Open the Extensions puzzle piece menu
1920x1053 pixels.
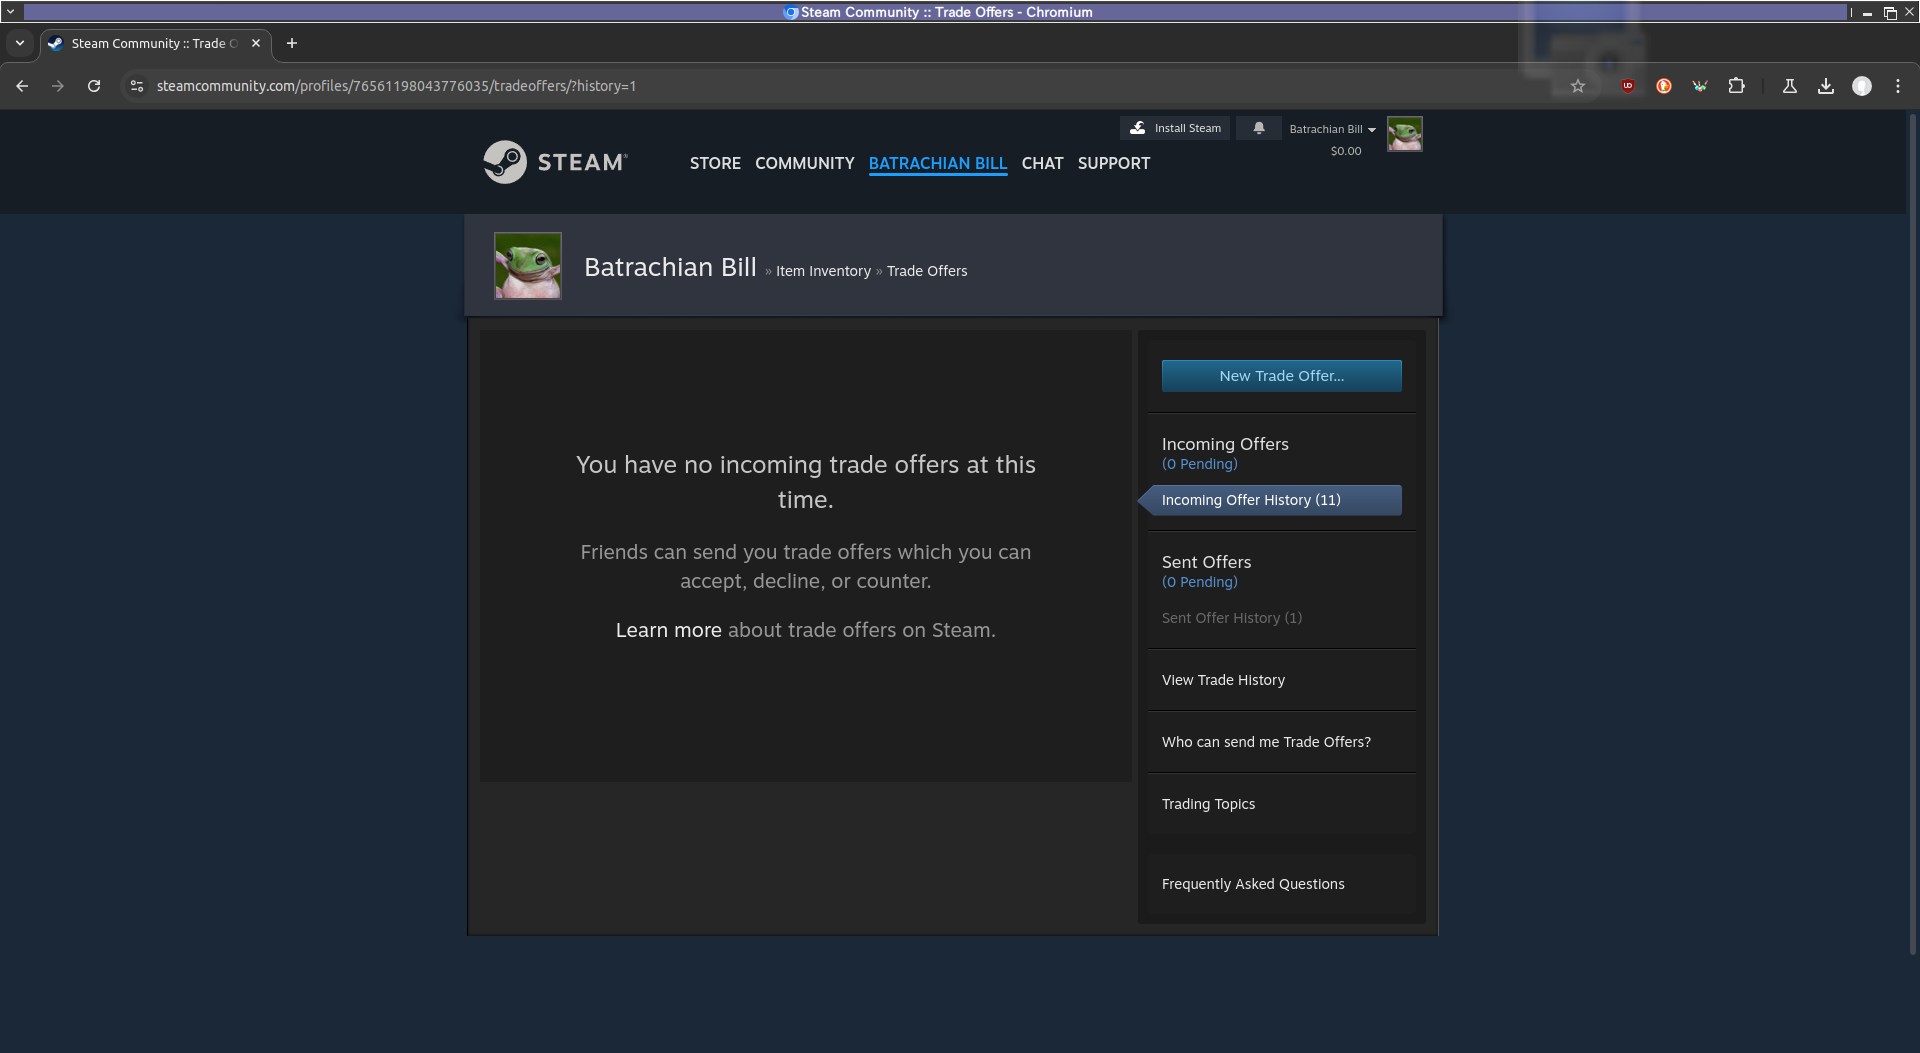1737,86
